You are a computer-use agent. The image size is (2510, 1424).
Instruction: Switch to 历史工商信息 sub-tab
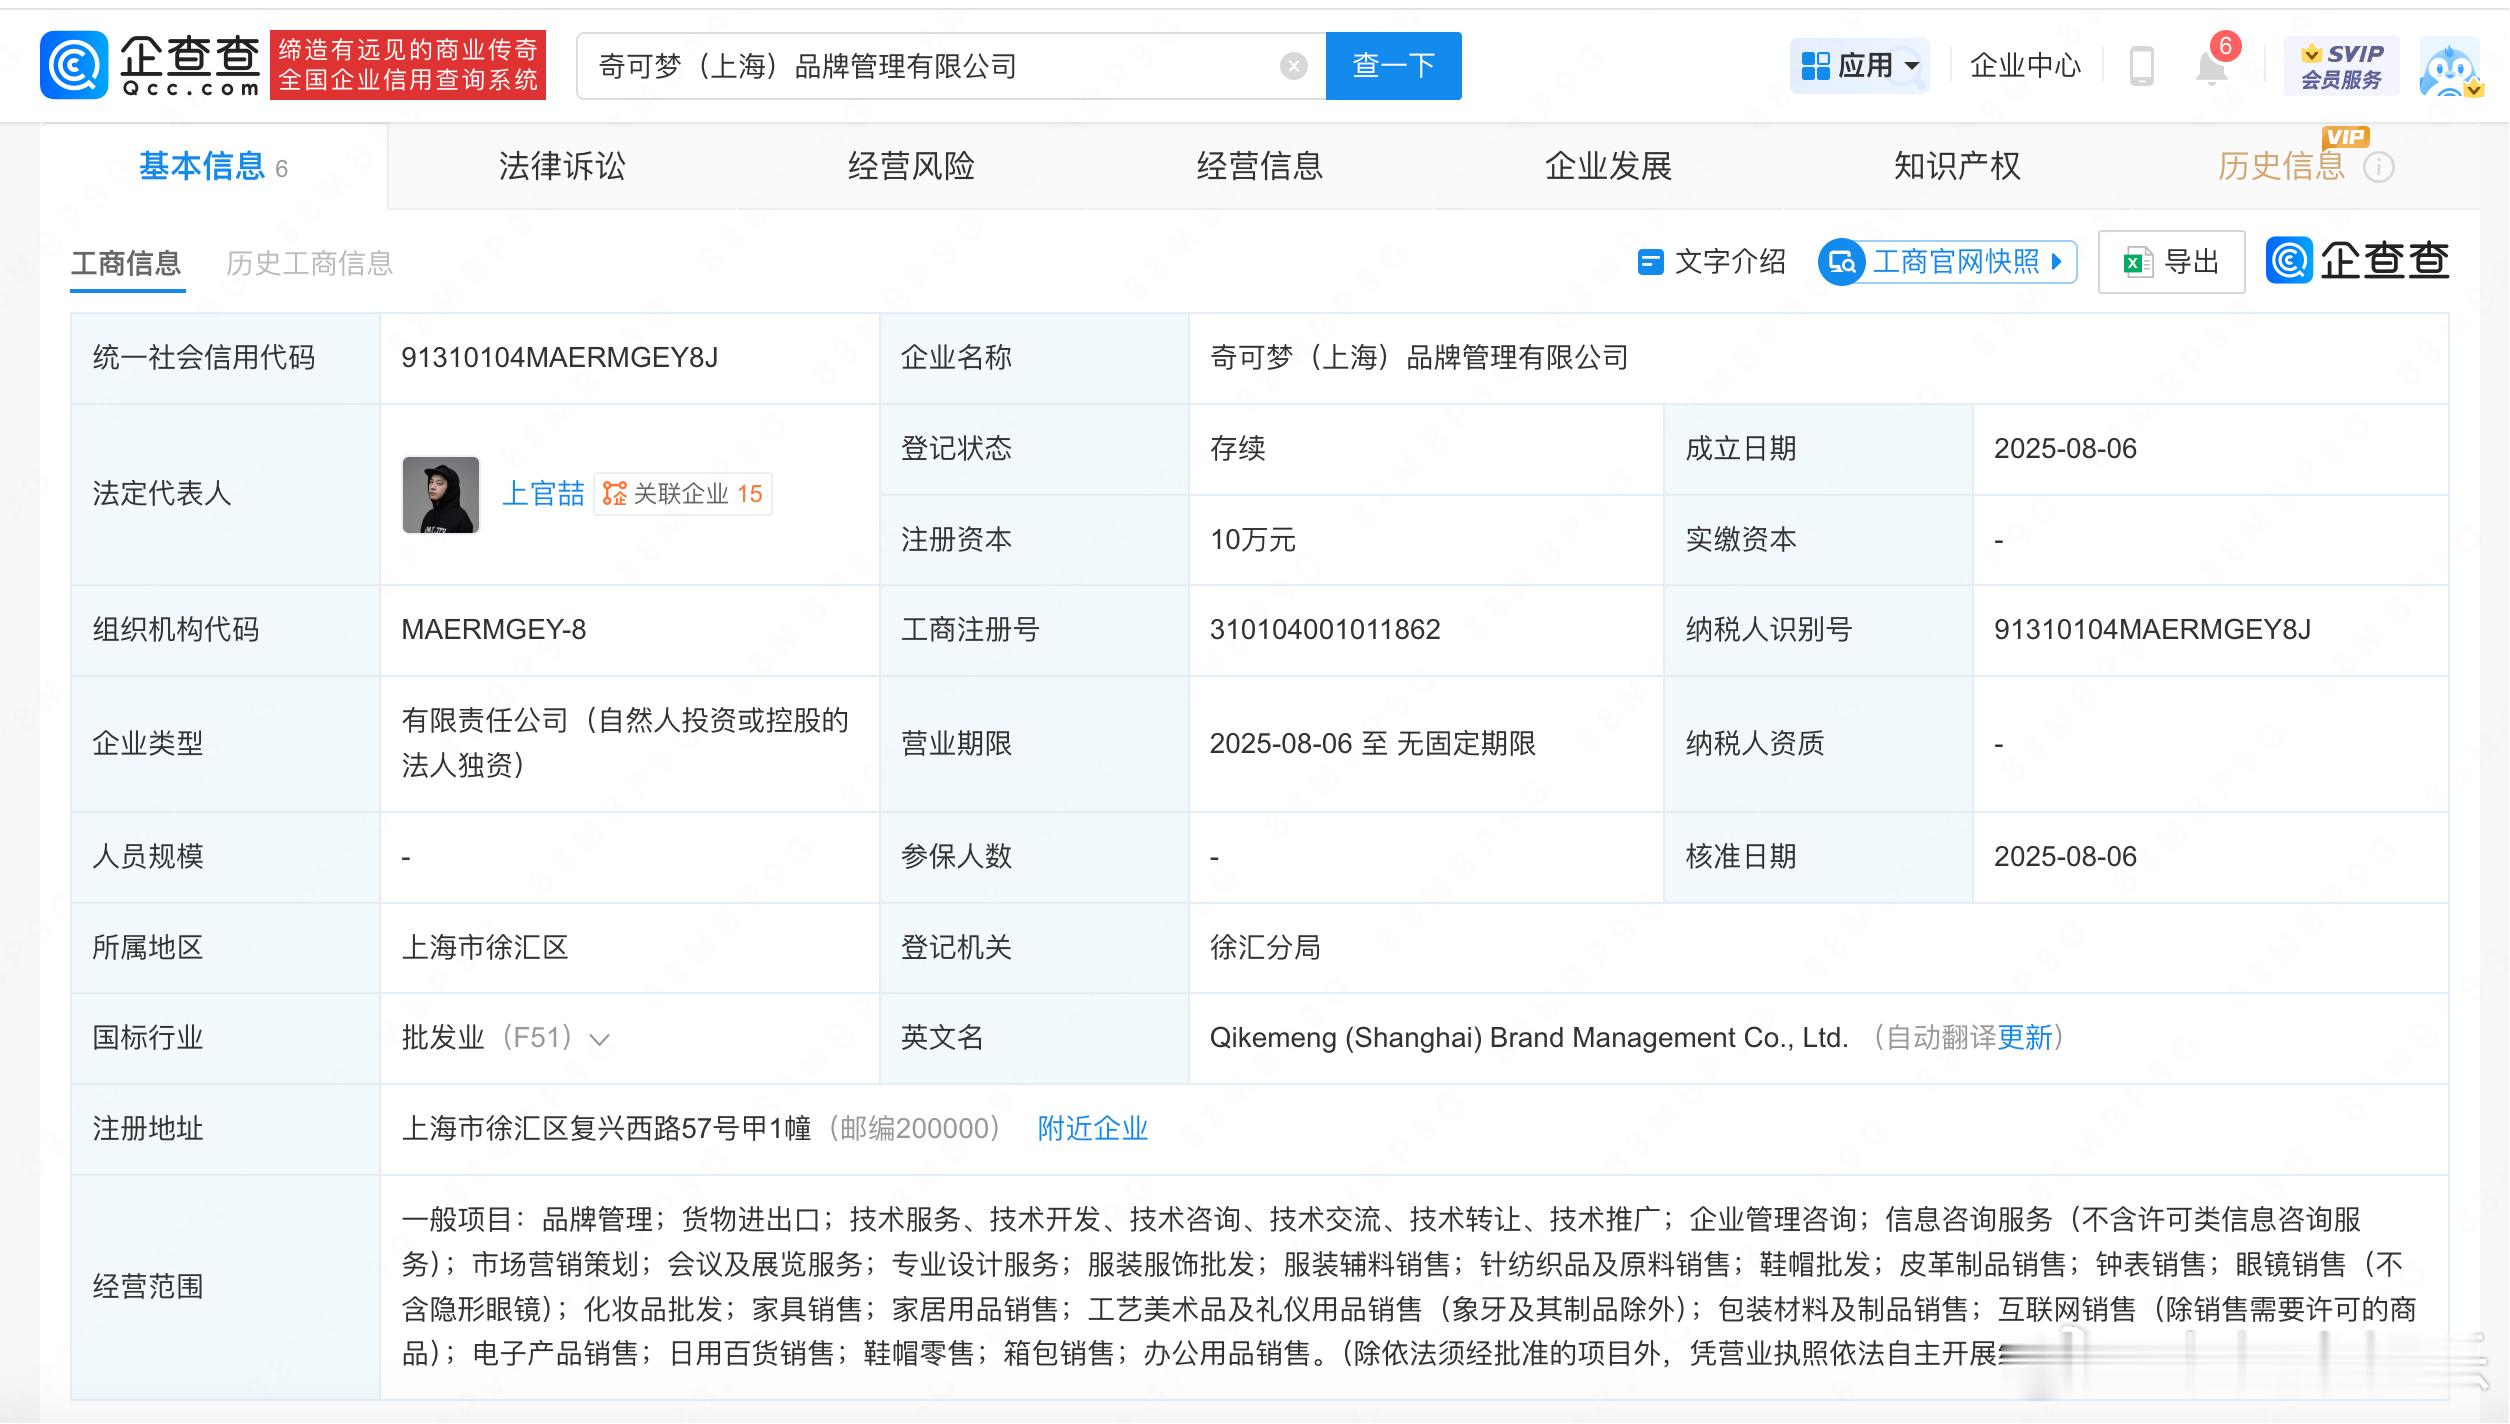pos(309,263)
